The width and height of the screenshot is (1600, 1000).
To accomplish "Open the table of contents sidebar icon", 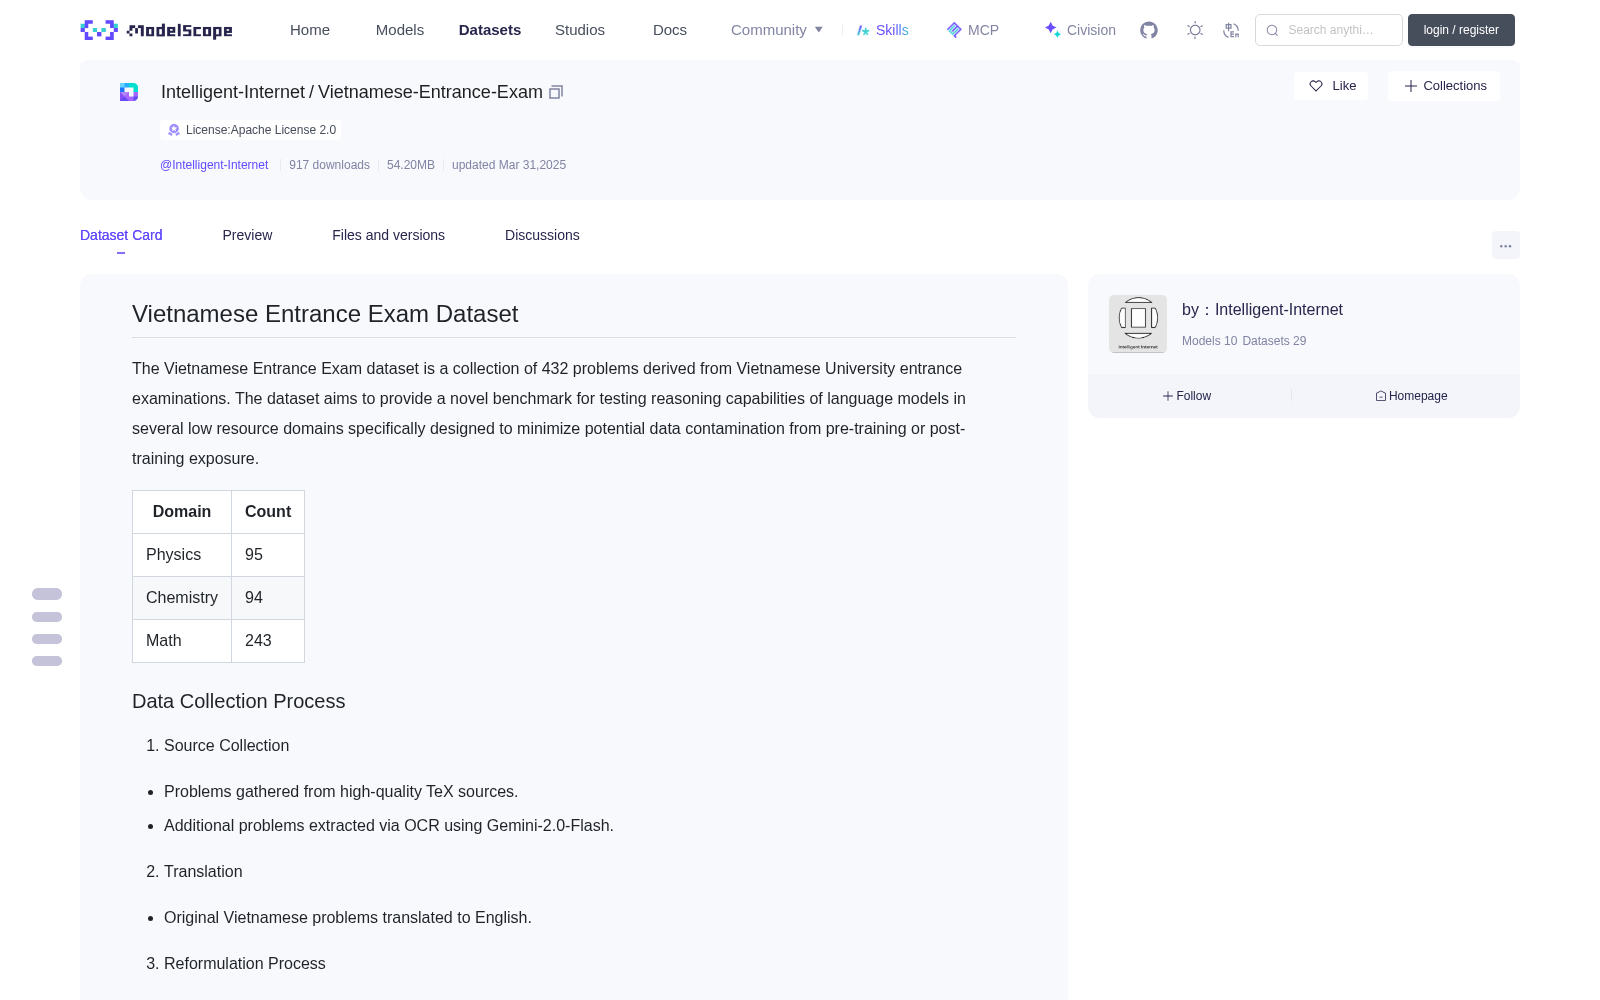I will [47, 627].
